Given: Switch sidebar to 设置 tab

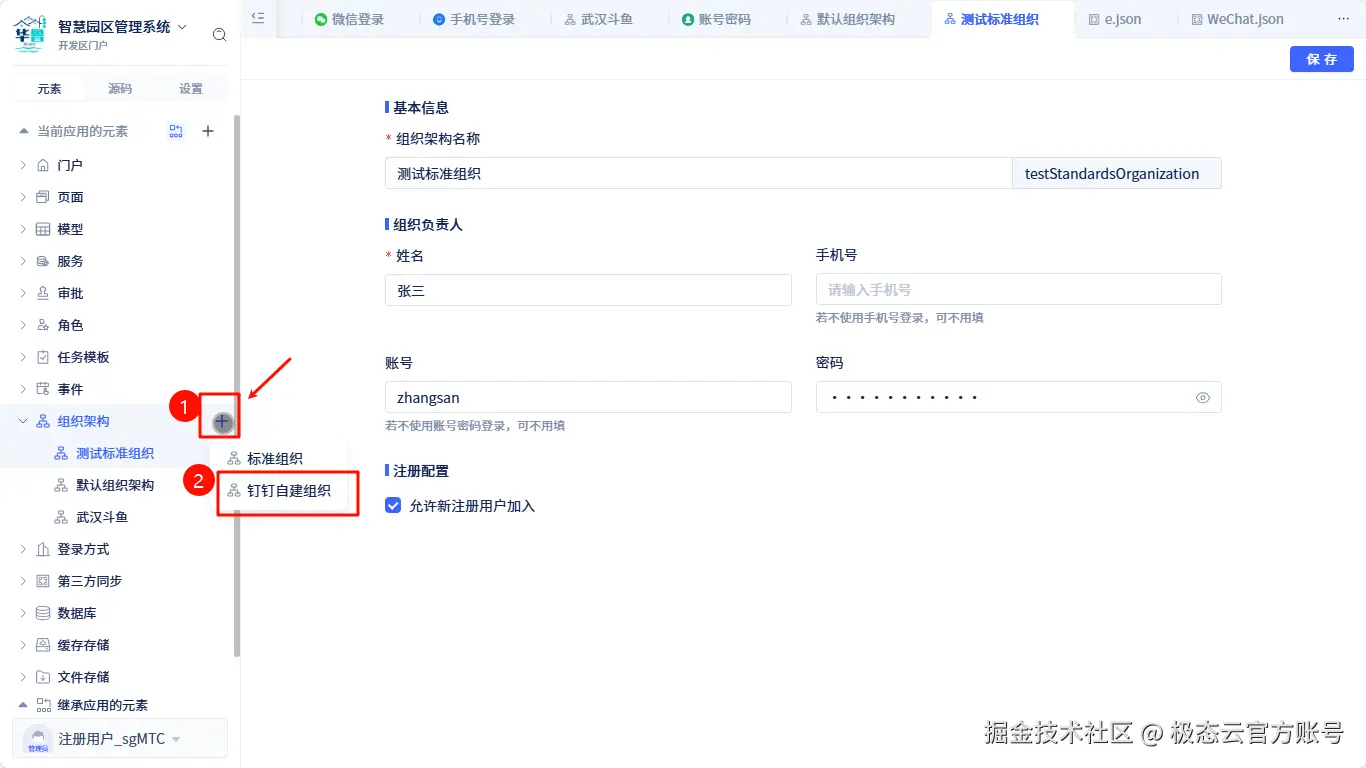Looking at the screenshot, I should click(191, 88).
